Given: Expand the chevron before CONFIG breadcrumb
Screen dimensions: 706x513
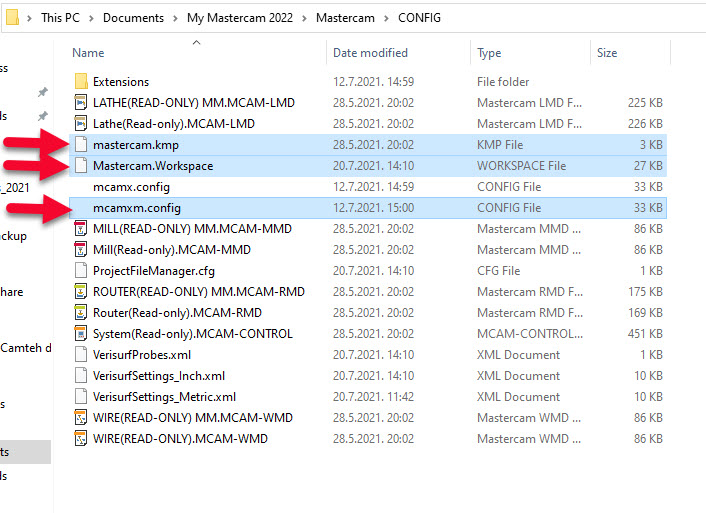Looking at the screenshot, I should (x=386, y=18).
